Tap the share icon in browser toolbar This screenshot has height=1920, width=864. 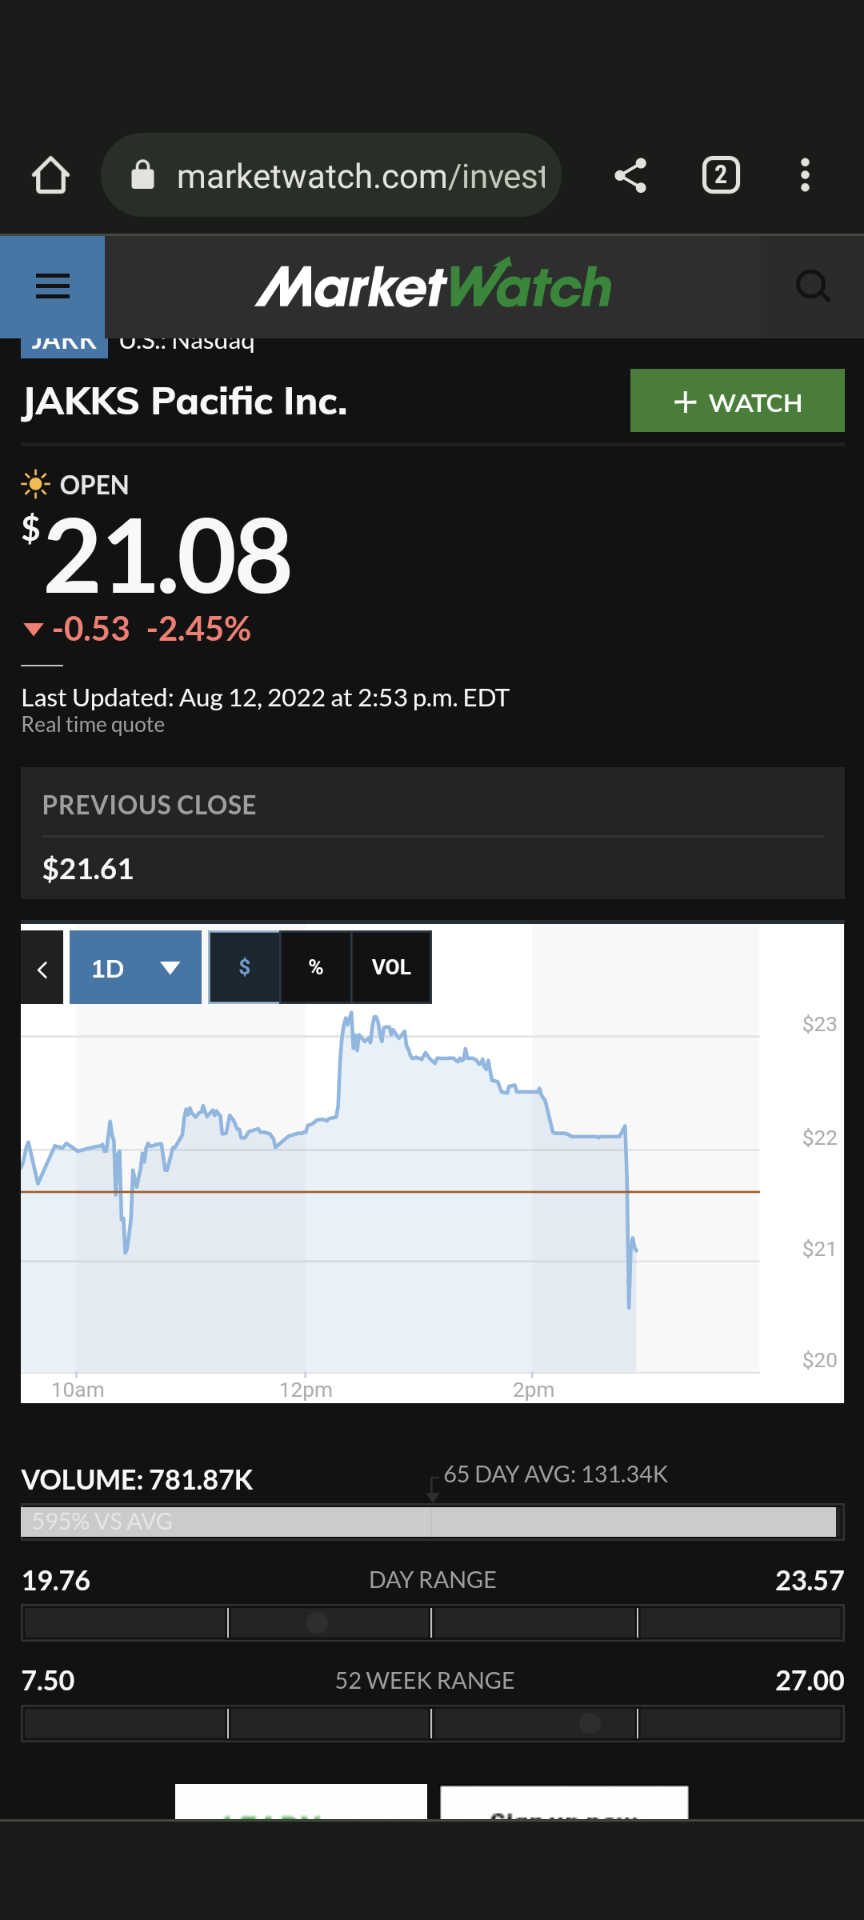click(630, 176)
